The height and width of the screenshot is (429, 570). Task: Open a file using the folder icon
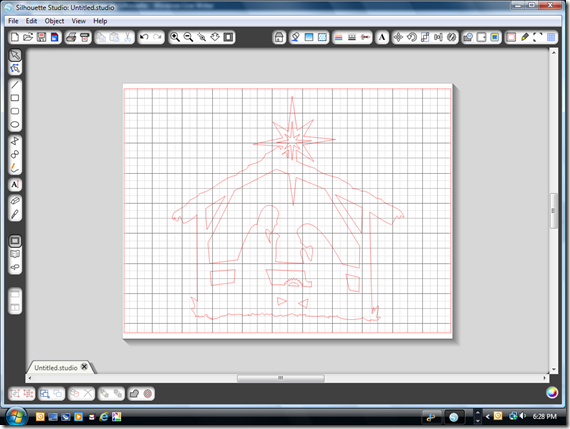28,37
